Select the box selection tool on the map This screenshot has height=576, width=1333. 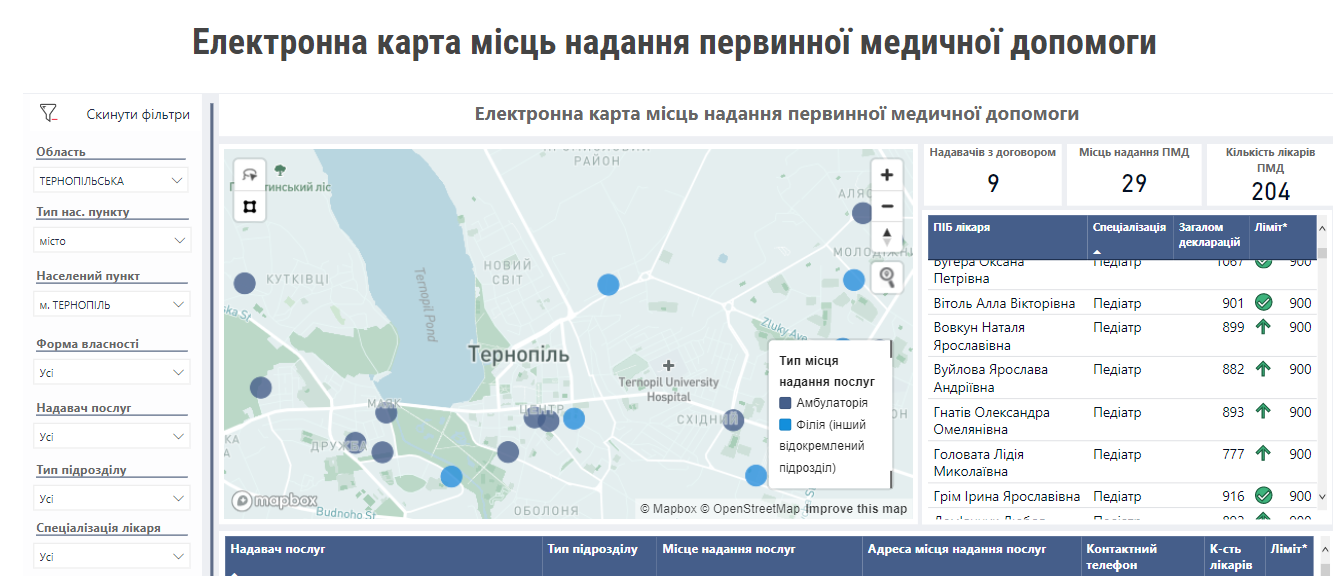click(x=248, y=206)
